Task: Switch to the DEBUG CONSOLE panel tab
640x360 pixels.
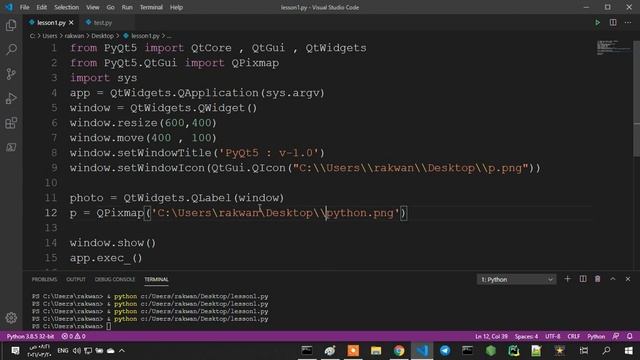Action: (115, 280)
